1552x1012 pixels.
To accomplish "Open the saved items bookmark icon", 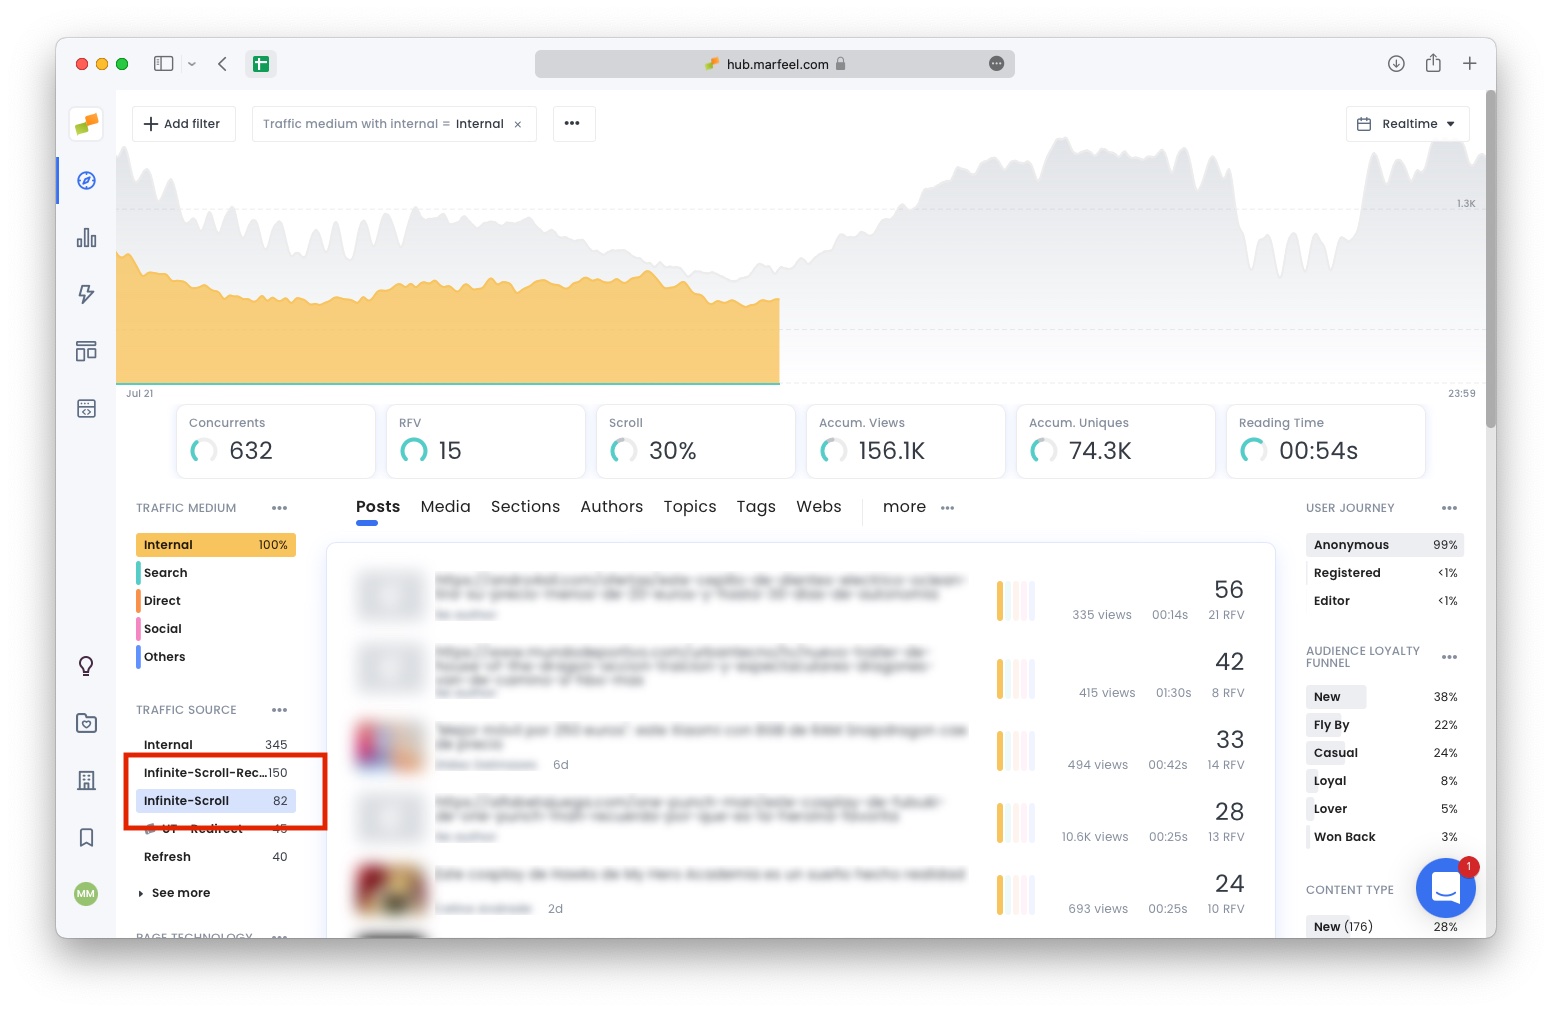I will tap(86, 837).
